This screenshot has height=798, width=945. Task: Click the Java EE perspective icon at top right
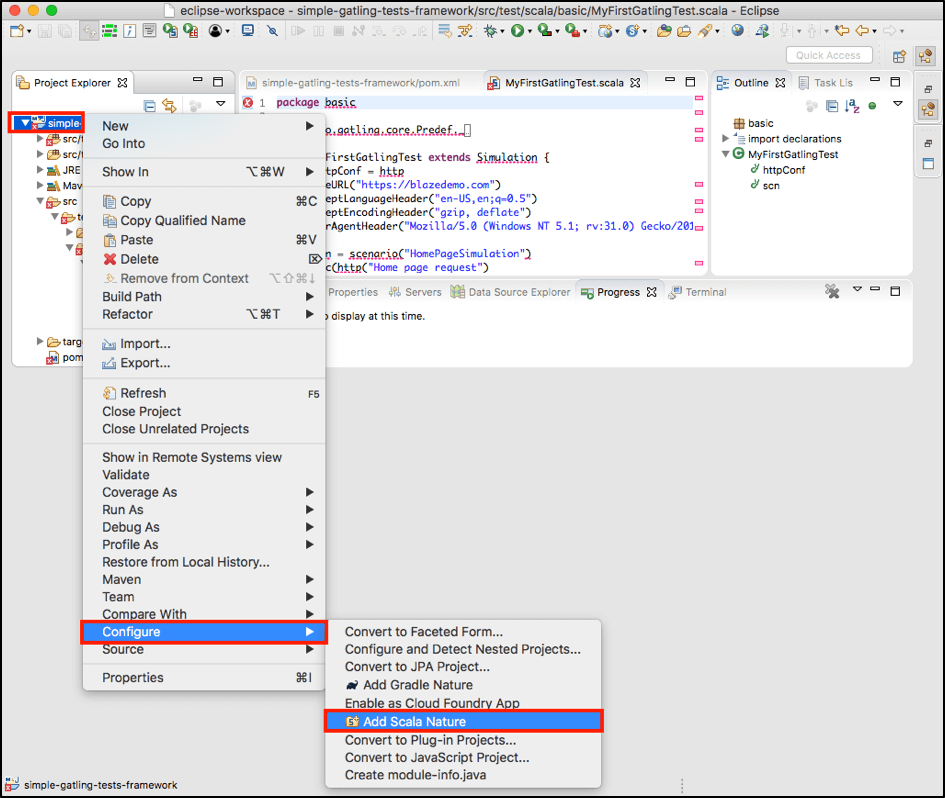tap(926, 56)
